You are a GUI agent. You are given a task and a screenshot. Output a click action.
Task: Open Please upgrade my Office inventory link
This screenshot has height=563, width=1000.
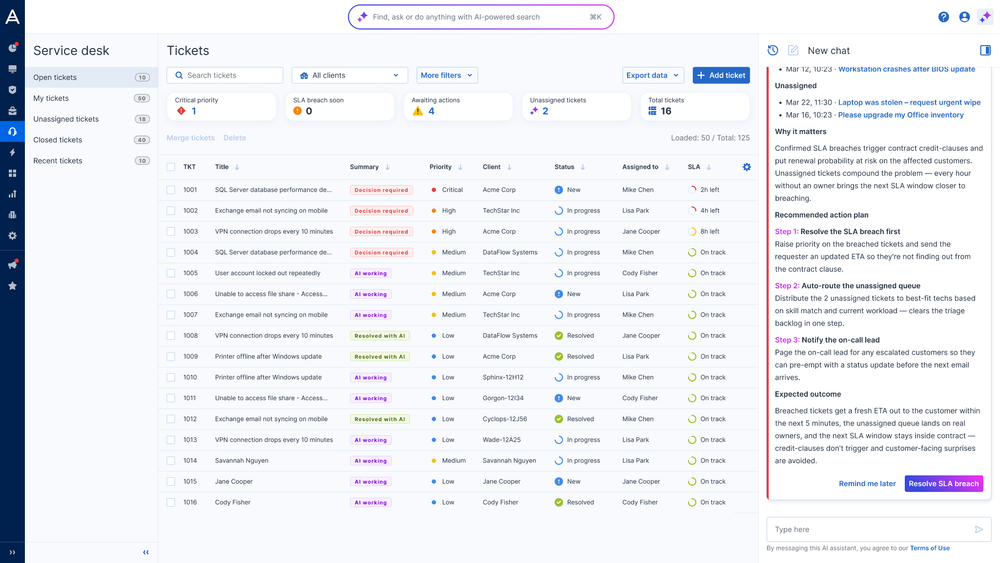[901, 115]
